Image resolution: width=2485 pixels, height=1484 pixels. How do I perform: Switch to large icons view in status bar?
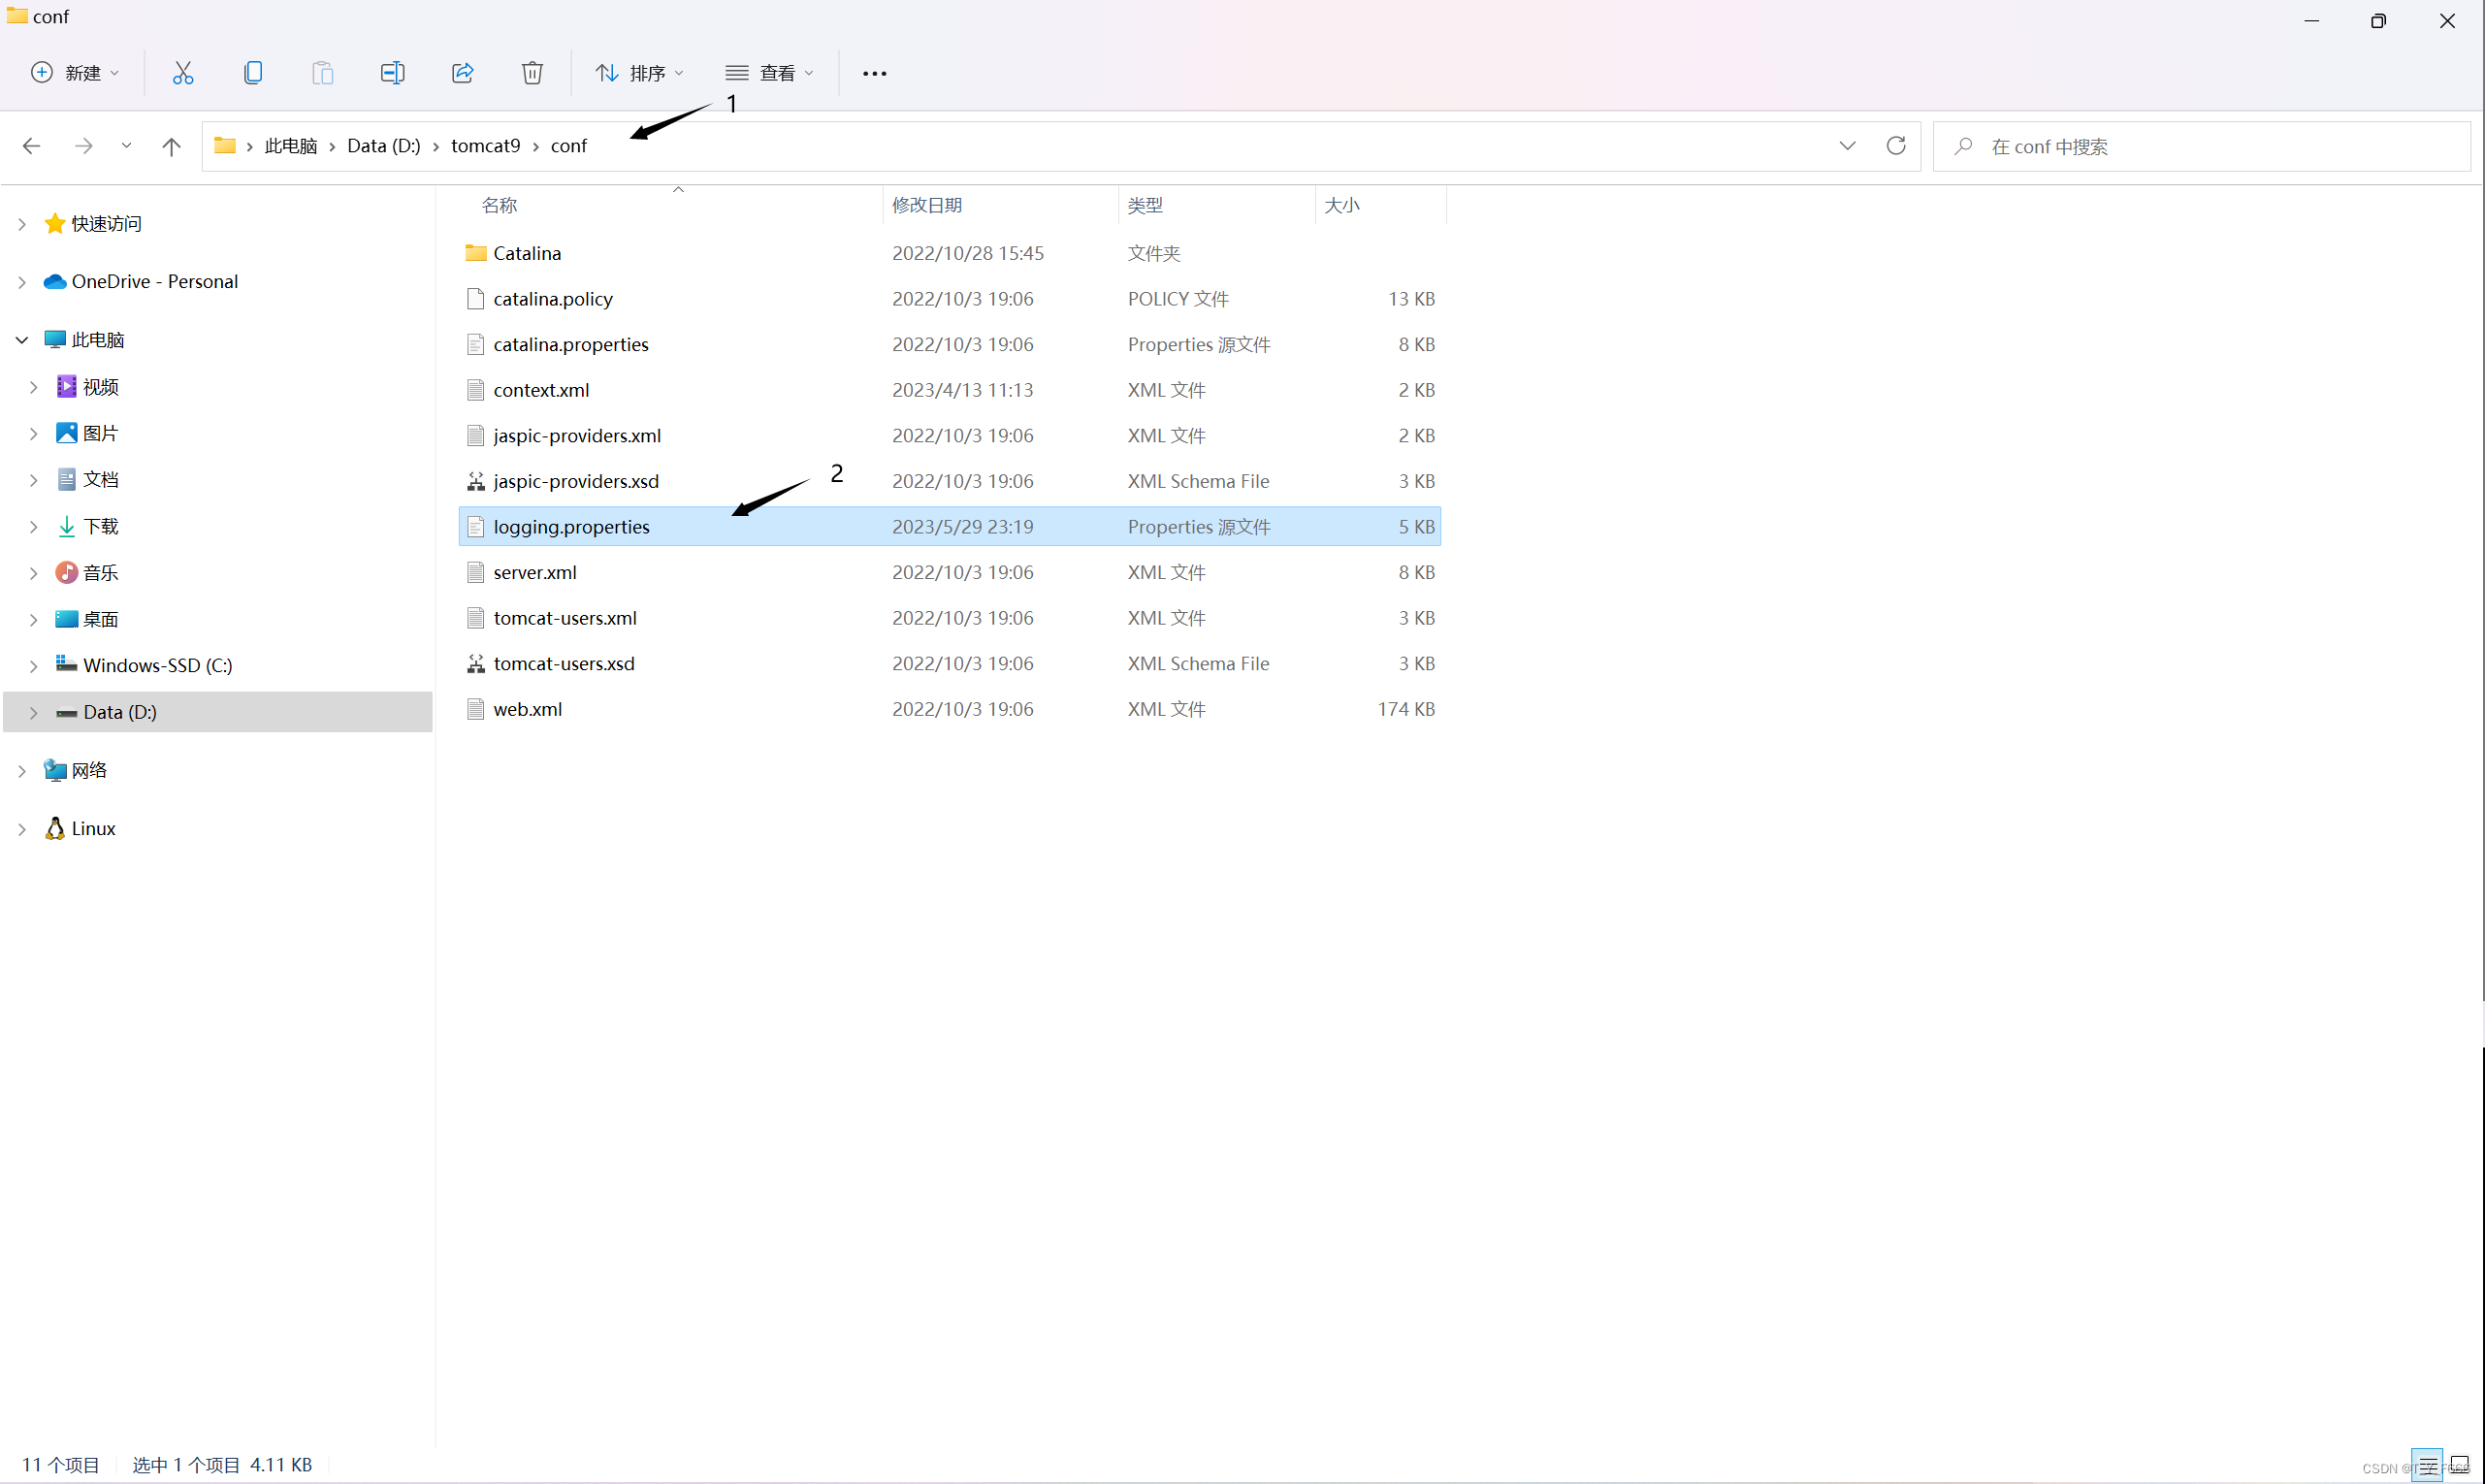2460,1465
